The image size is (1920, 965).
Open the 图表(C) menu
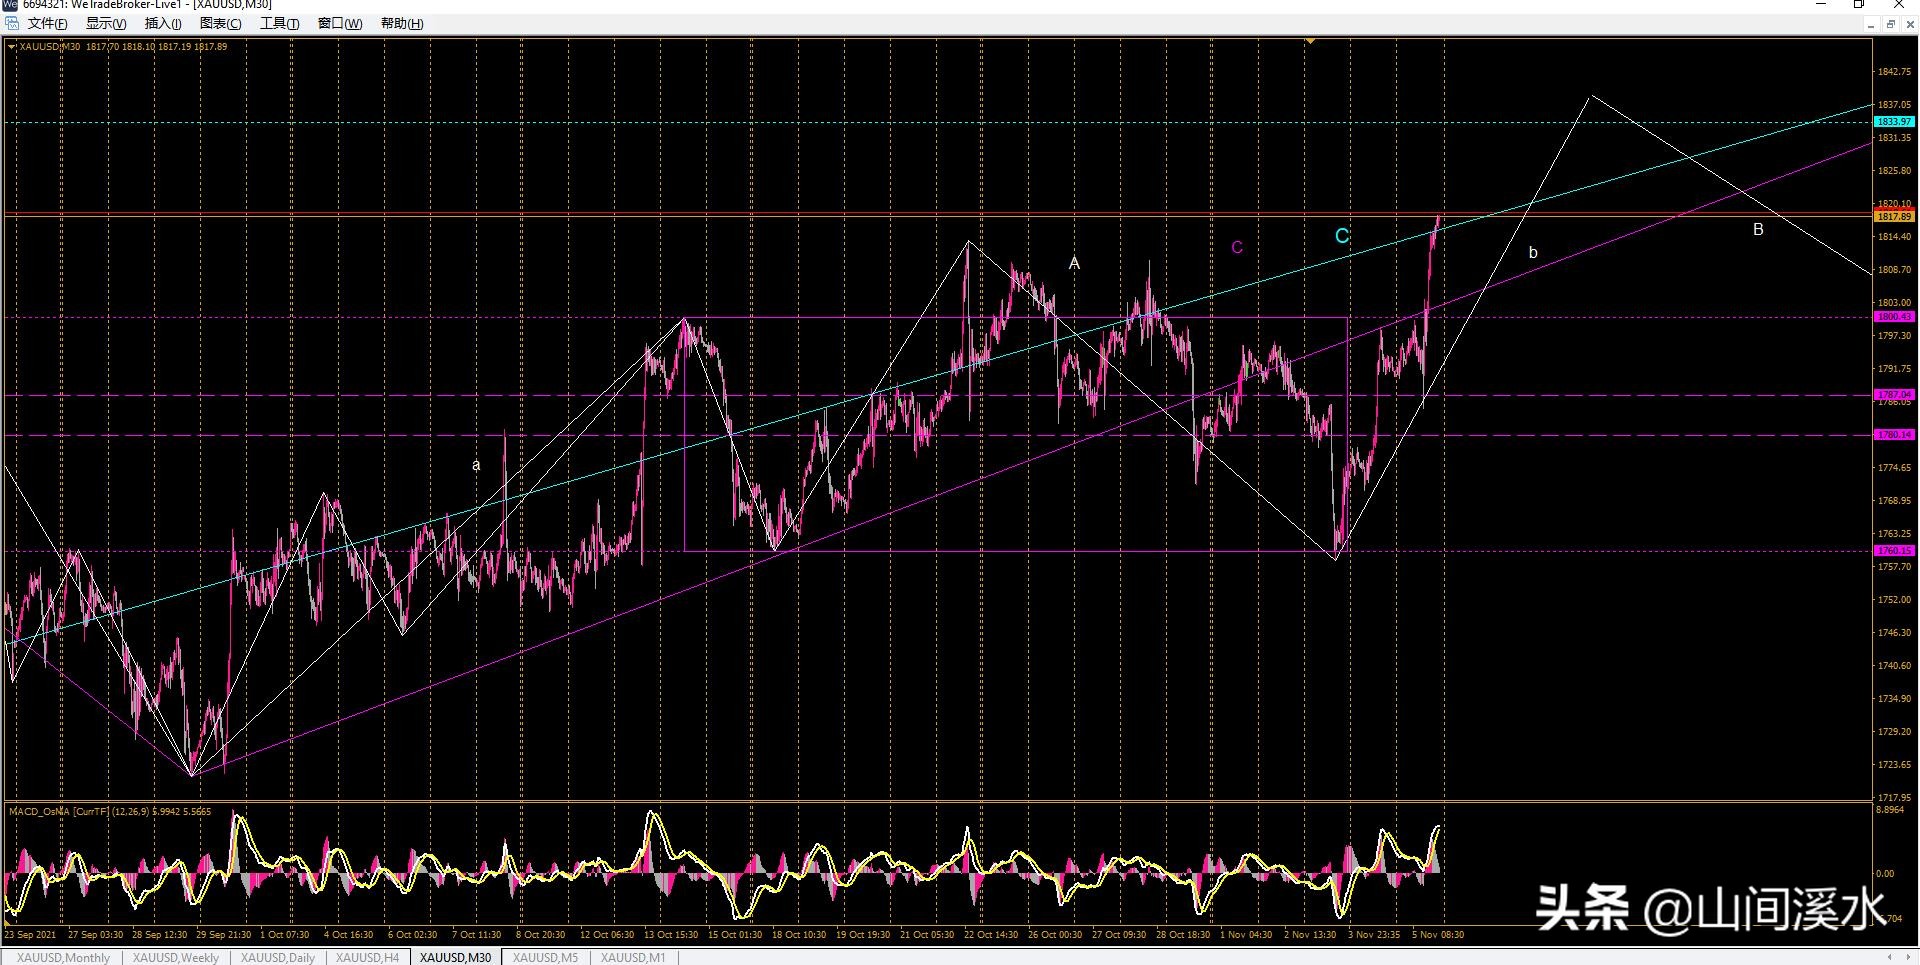point(220,24)
